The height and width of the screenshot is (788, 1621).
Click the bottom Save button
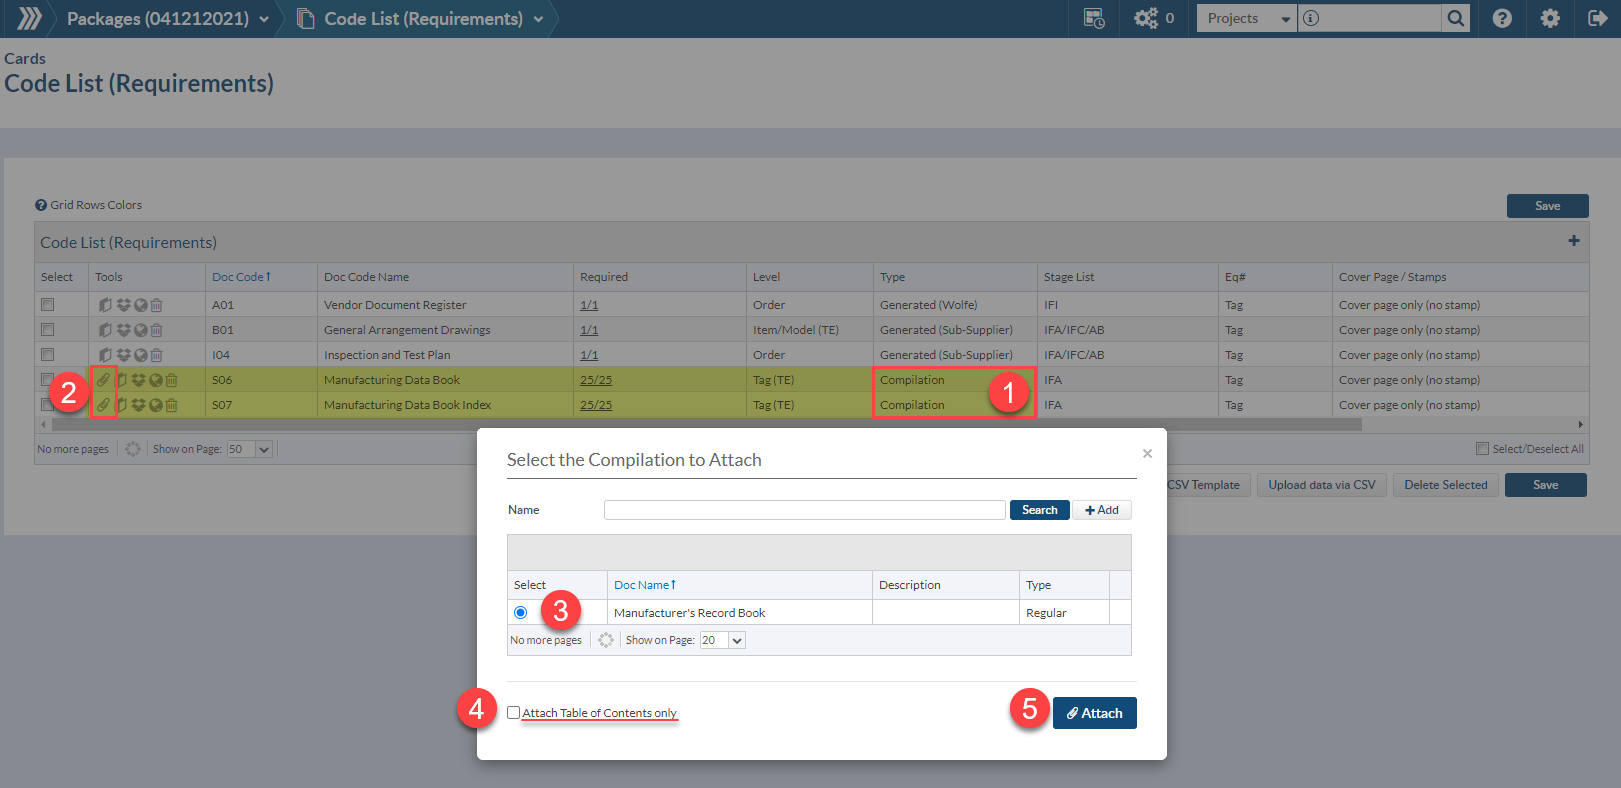(1546, 485)
